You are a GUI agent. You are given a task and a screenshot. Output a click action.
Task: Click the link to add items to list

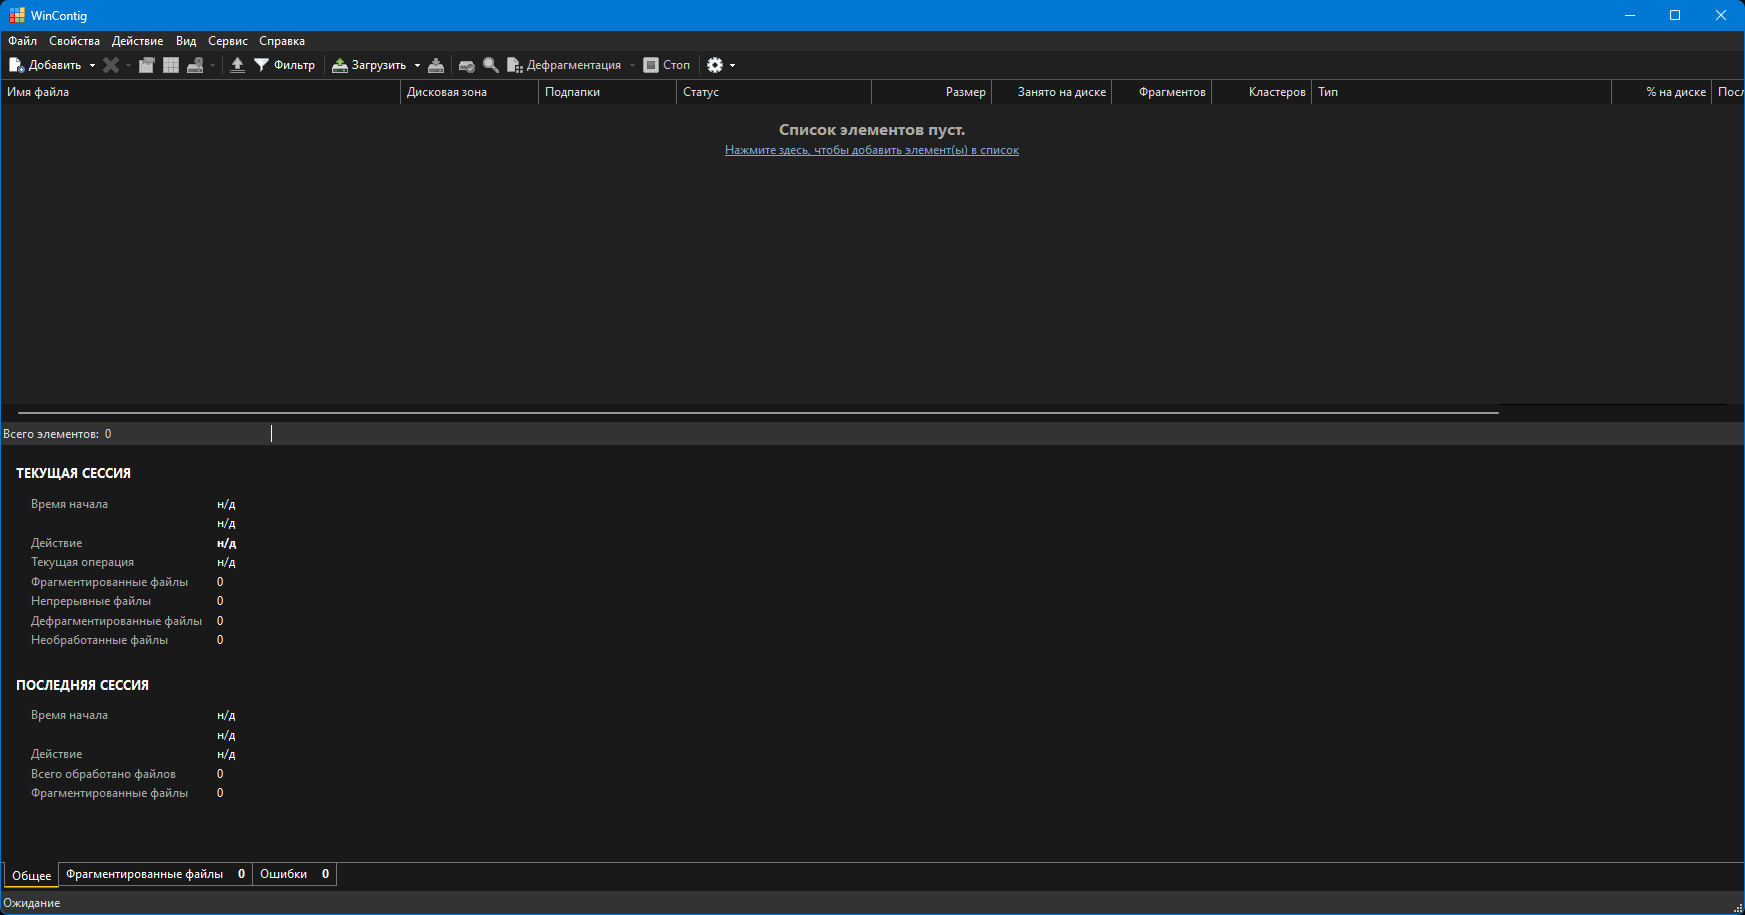tap(871, 150)
